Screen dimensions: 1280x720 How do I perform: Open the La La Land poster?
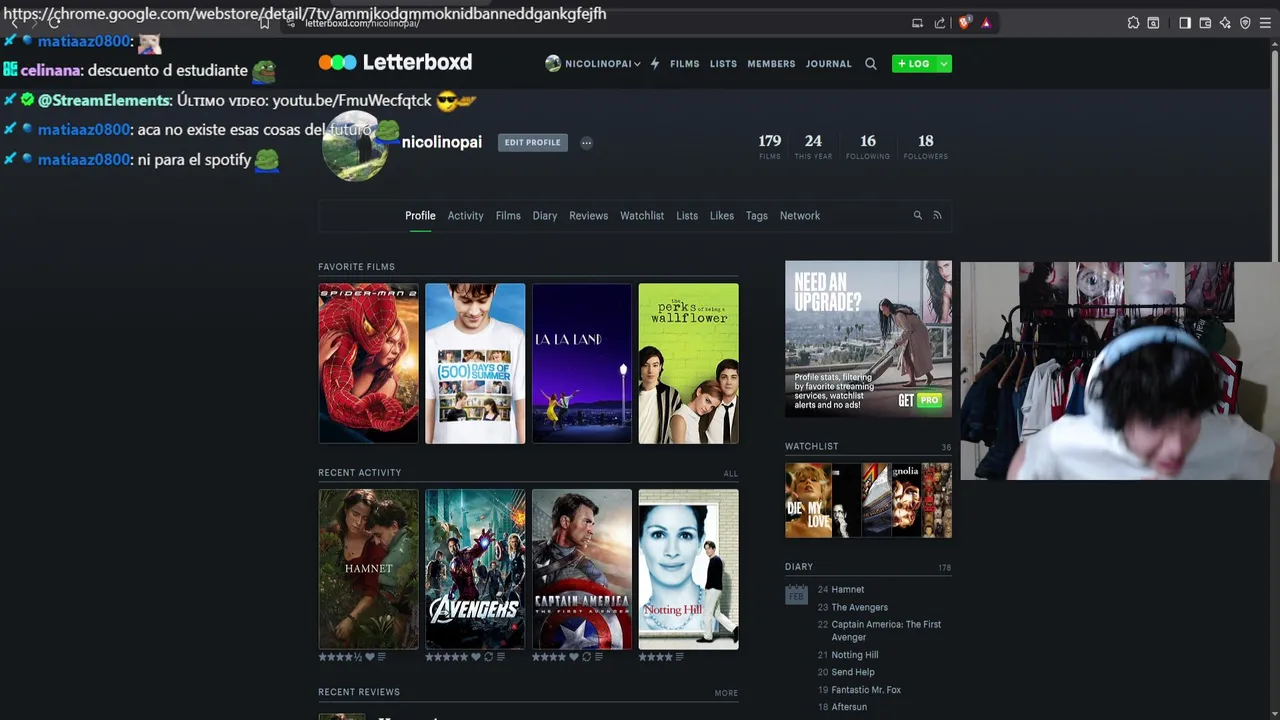[x=582, y=363]
